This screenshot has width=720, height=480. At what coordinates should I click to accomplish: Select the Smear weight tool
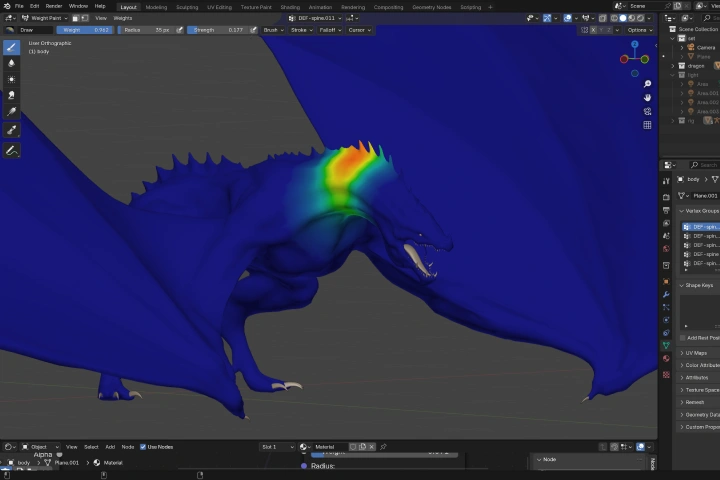11,95
